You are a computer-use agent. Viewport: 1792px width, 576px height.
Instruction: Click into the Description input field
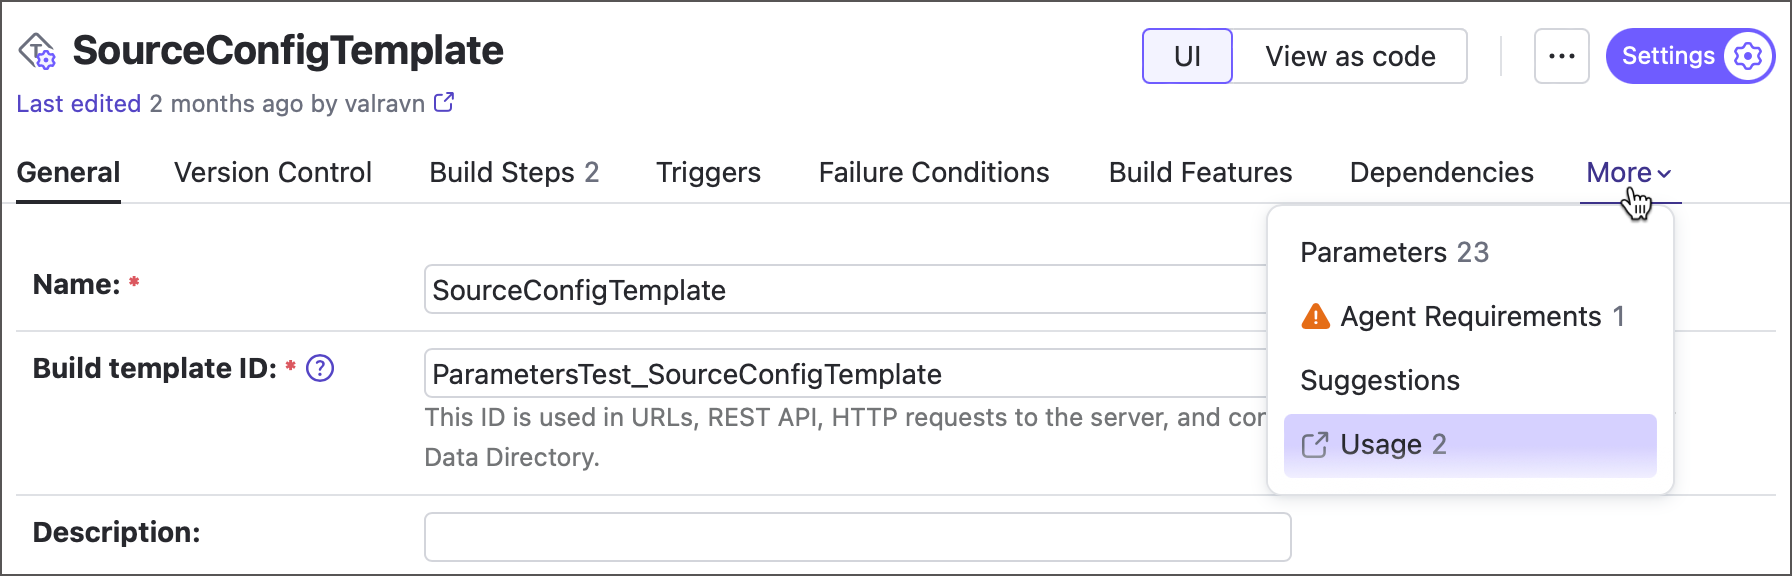(x=857, y=537)
